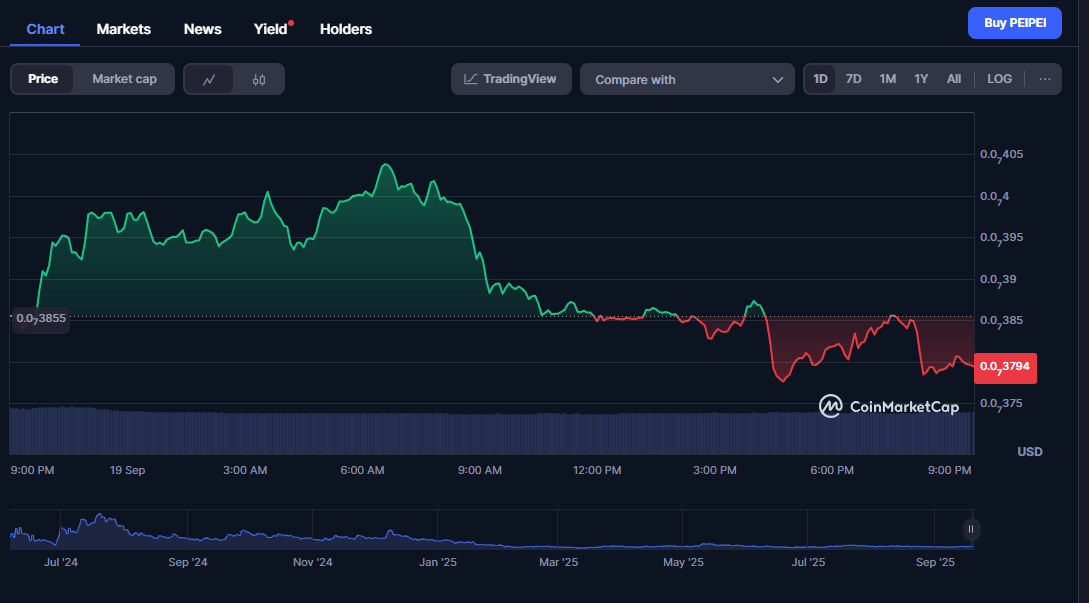Open TradingView chart mode
The image size is (1089, 603).
(x=511, y=79)
